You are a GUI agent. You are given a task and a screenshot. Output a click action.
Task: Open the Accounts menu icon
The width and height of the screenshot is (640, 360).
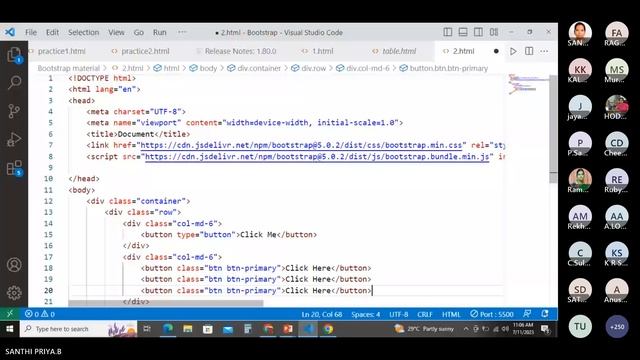[x=14, y=265]
